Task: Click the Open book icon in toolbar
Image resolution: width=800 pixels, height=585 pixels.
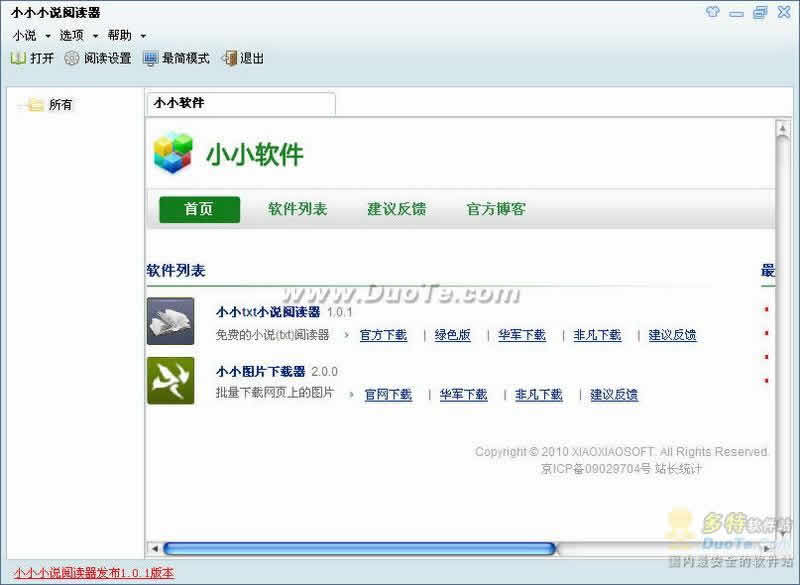Action: pyautogui.click(x=18, y=58)
